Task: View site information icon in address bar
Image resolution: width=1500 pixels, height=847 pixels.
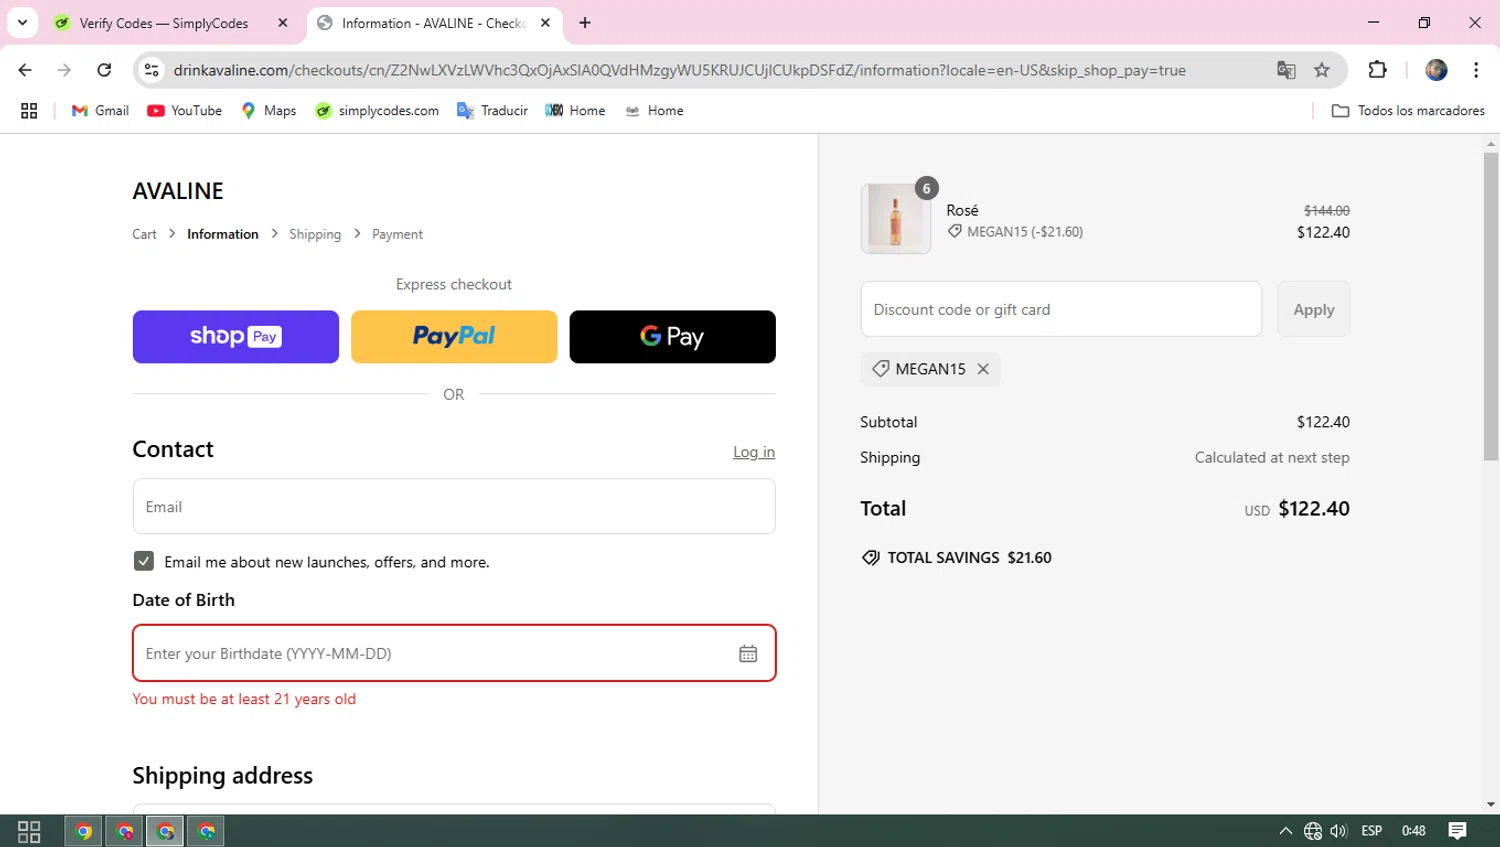Action: pyautogui.click(x=152, y=70)
